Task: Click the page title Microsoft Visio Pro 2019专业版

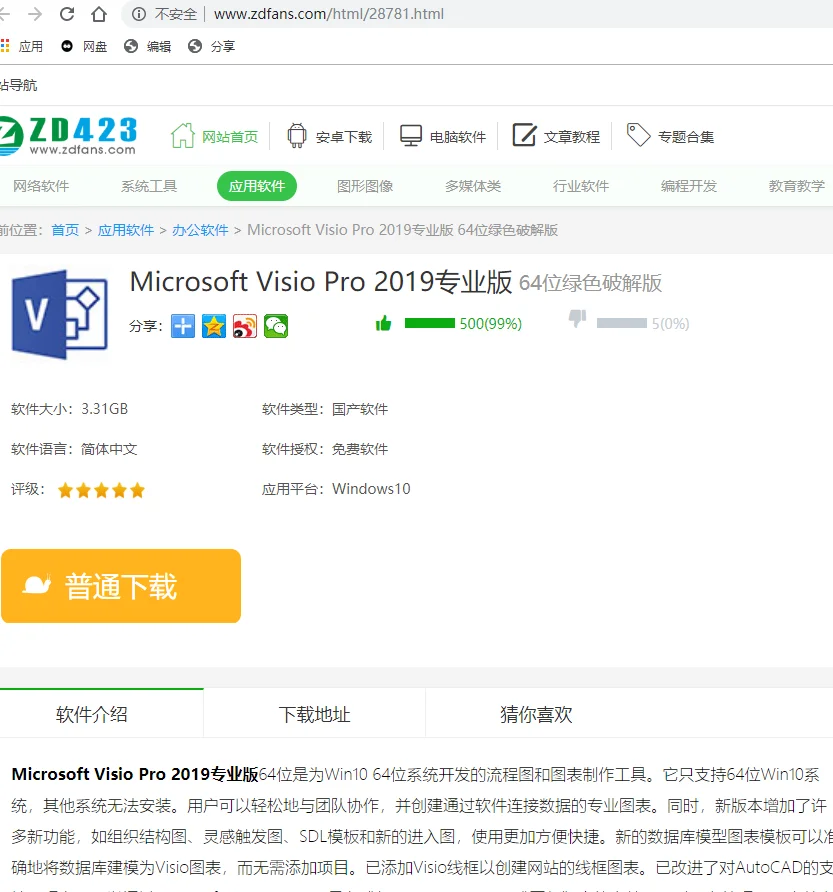Action: 321,282
